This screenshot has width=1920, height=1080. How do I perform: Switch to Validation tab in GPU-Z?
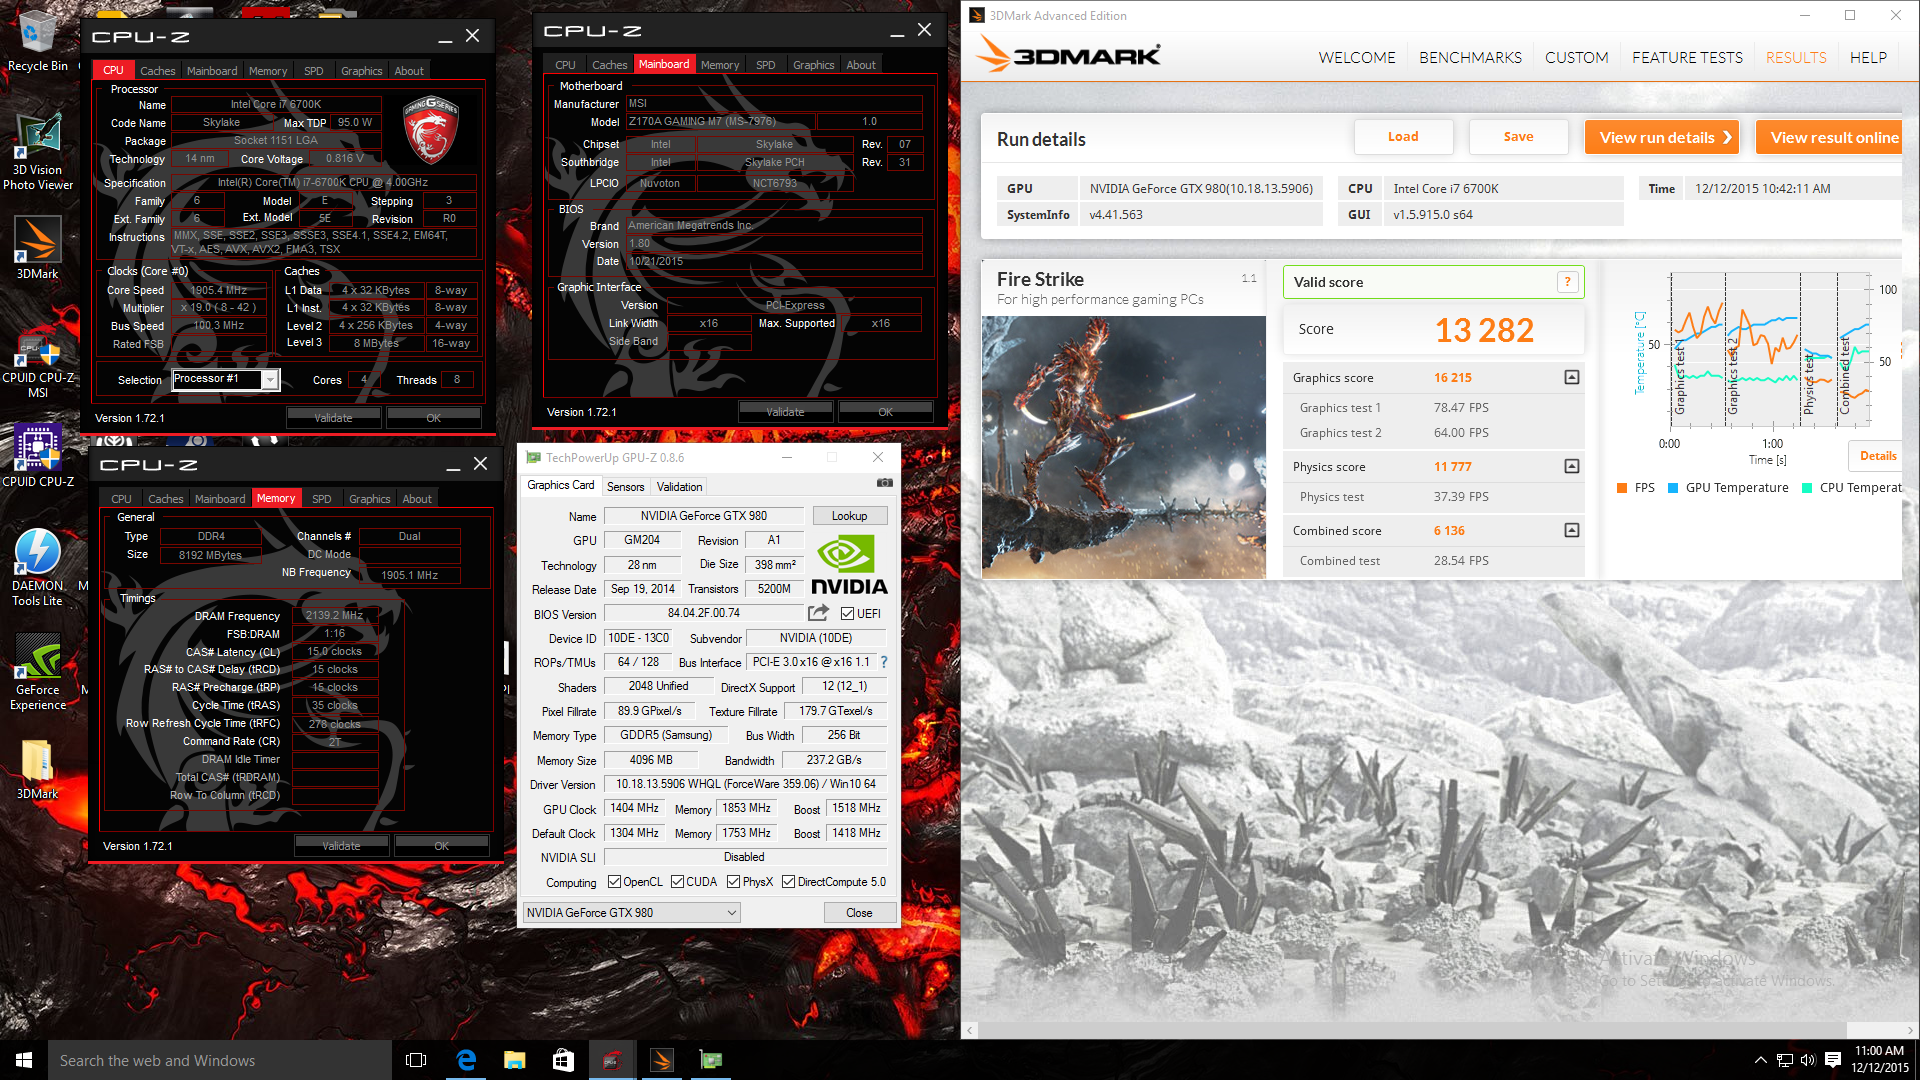(x=679, y=487)
